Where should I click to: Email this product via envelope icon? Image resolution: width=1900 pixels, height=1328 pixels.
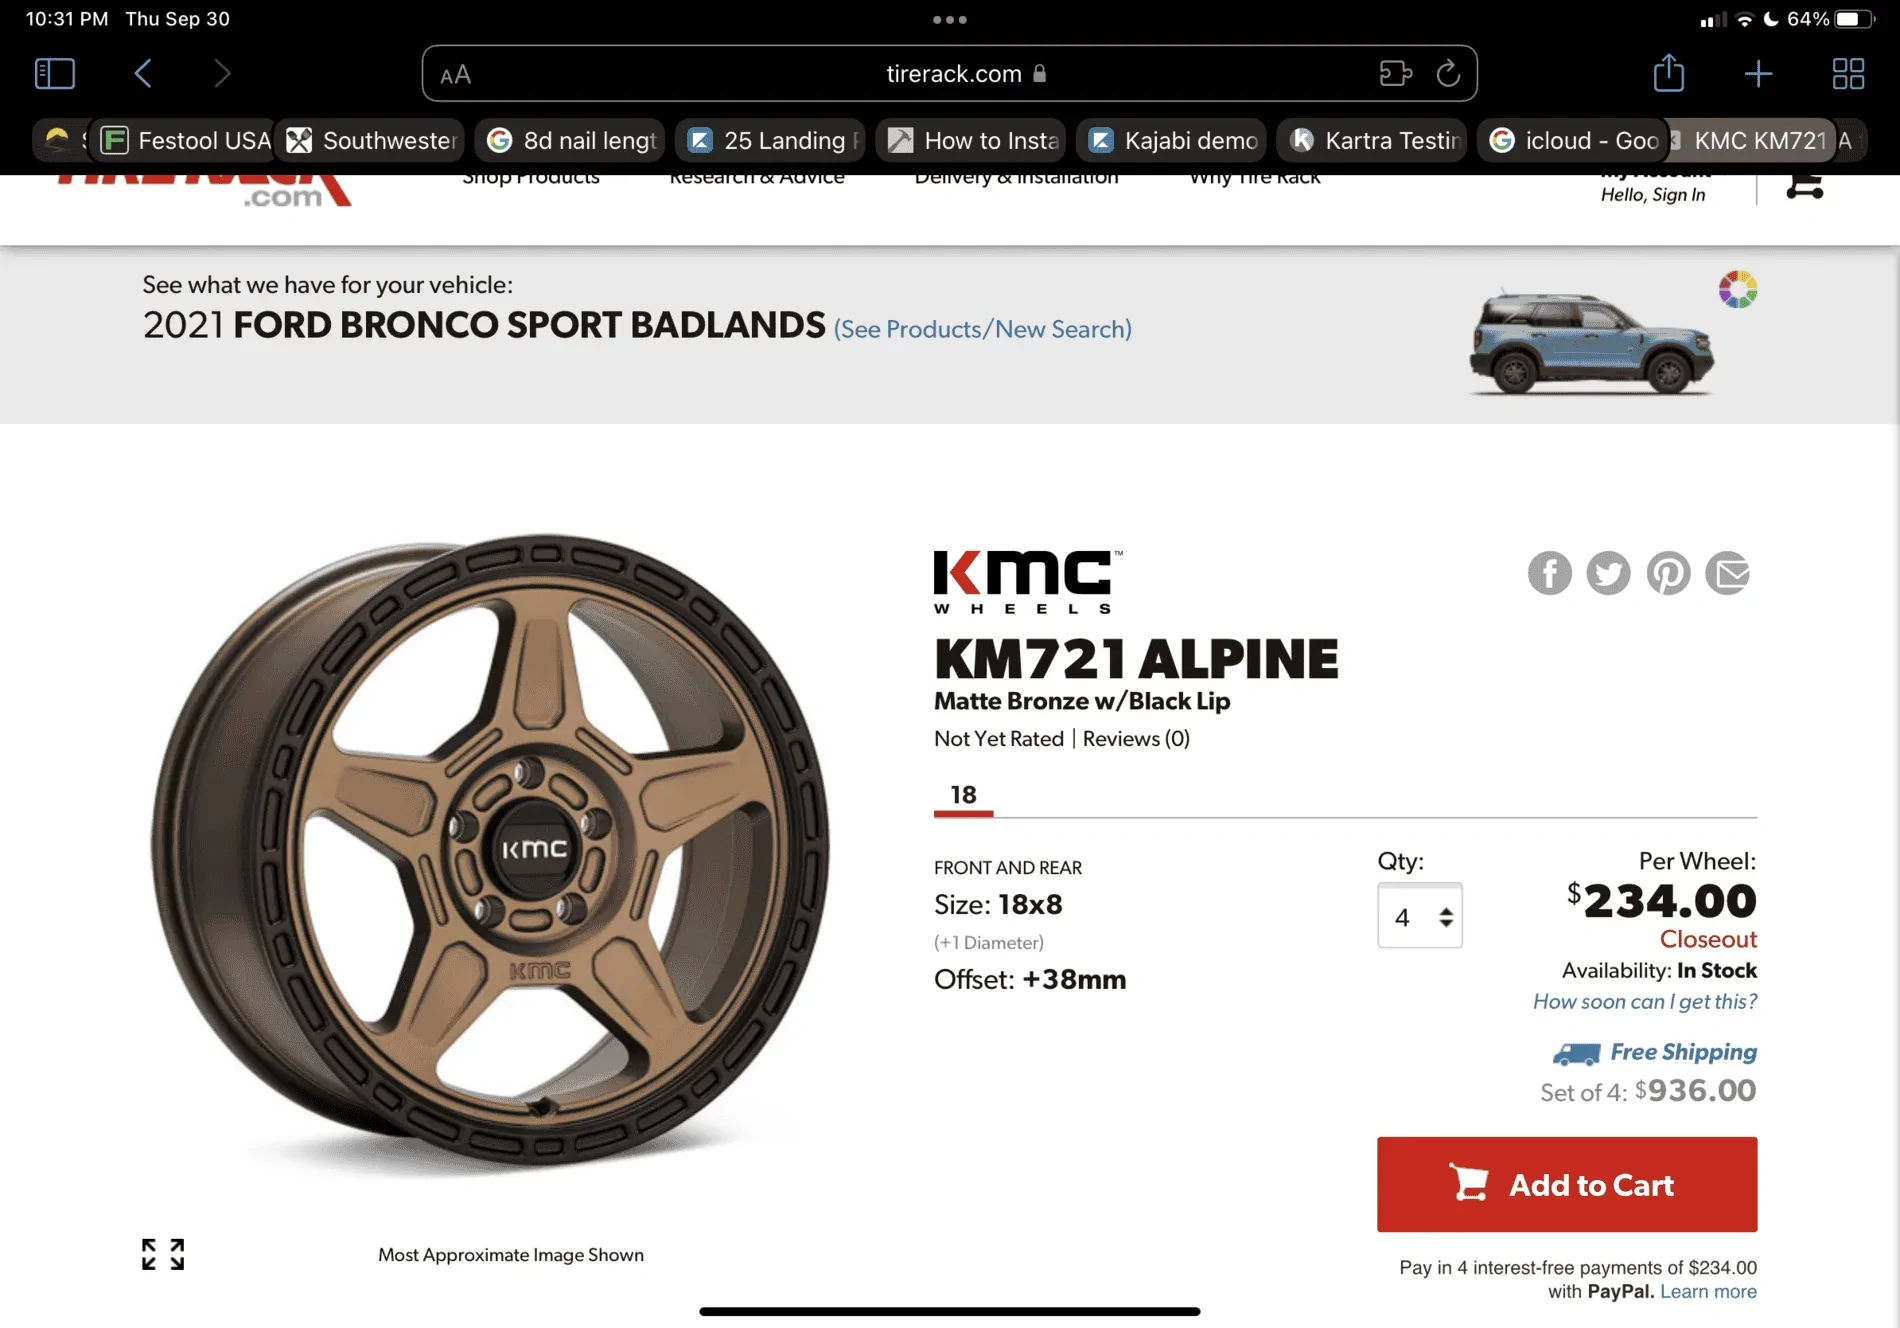tap(1727, 573)
